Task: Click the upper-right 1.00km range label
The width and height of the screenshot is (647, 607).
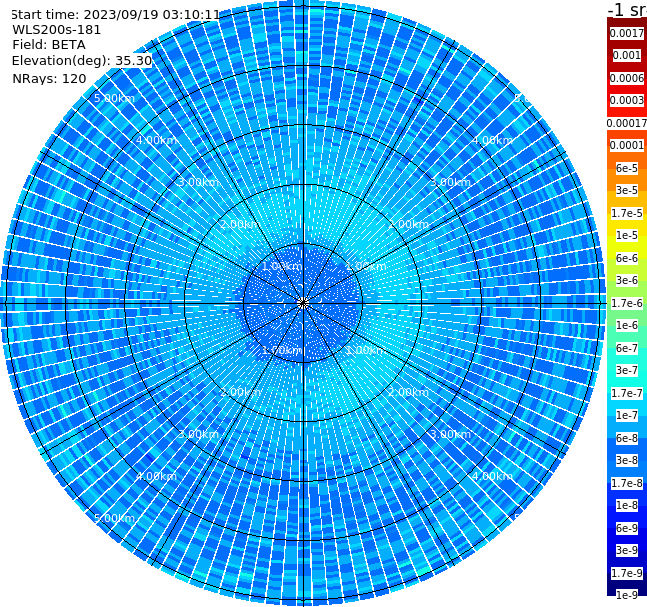Action: coord(366,266)
